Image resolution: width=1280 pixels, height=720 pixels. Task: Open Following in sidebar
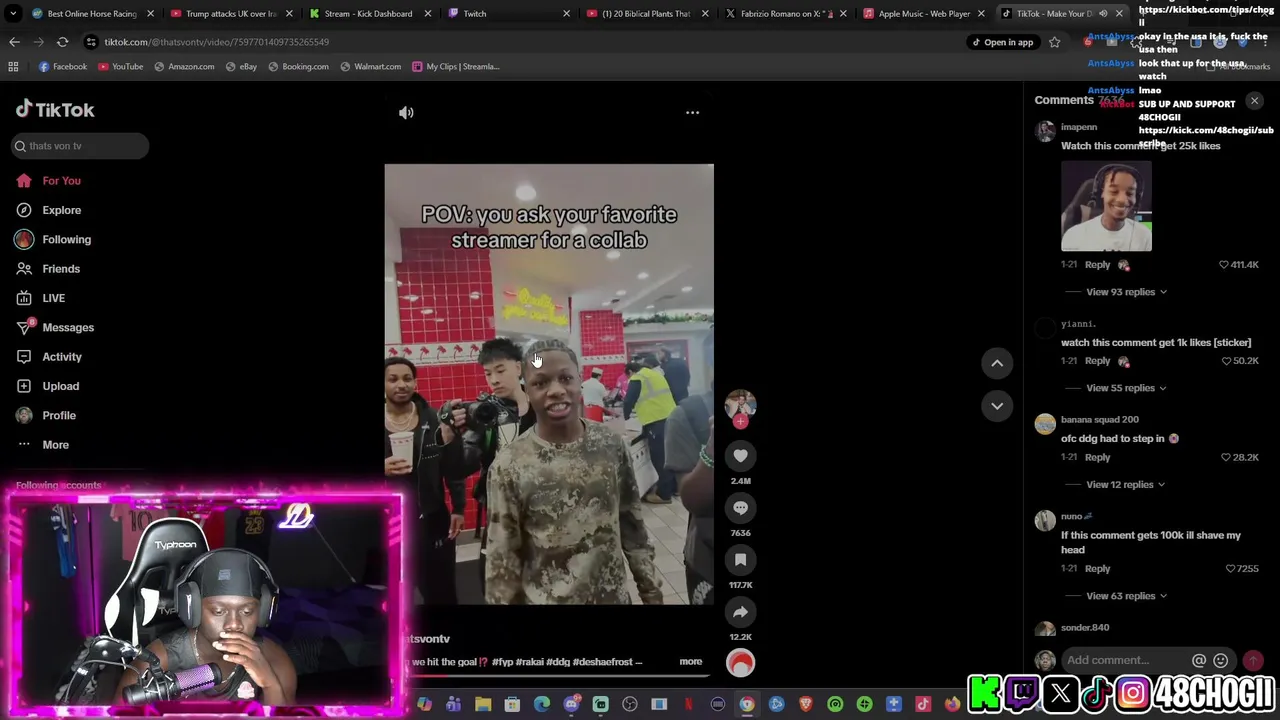pos(66,240)
